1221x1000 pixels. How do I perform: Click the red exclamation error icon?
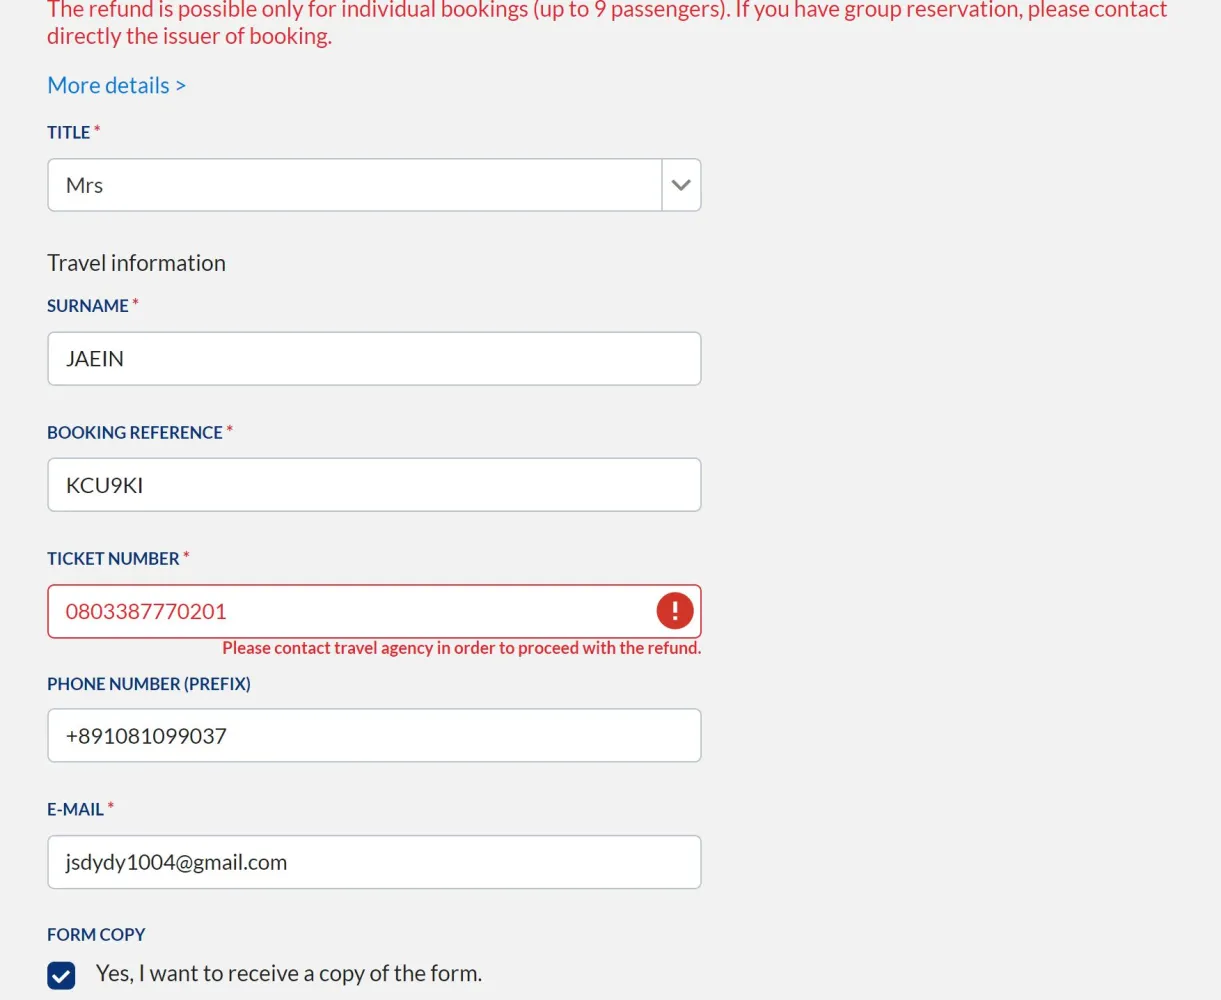point(675,611)
